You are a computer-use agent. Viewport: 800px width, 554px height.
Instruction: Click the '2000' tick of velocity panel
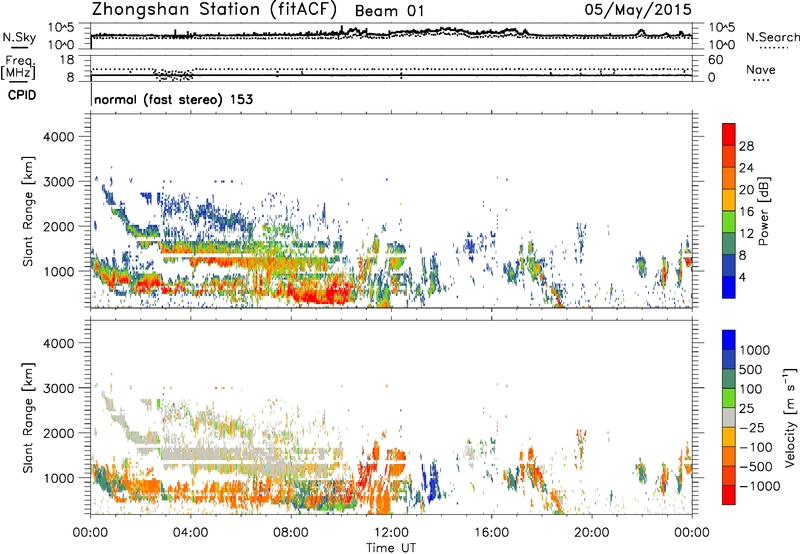(x=58, y=433)
